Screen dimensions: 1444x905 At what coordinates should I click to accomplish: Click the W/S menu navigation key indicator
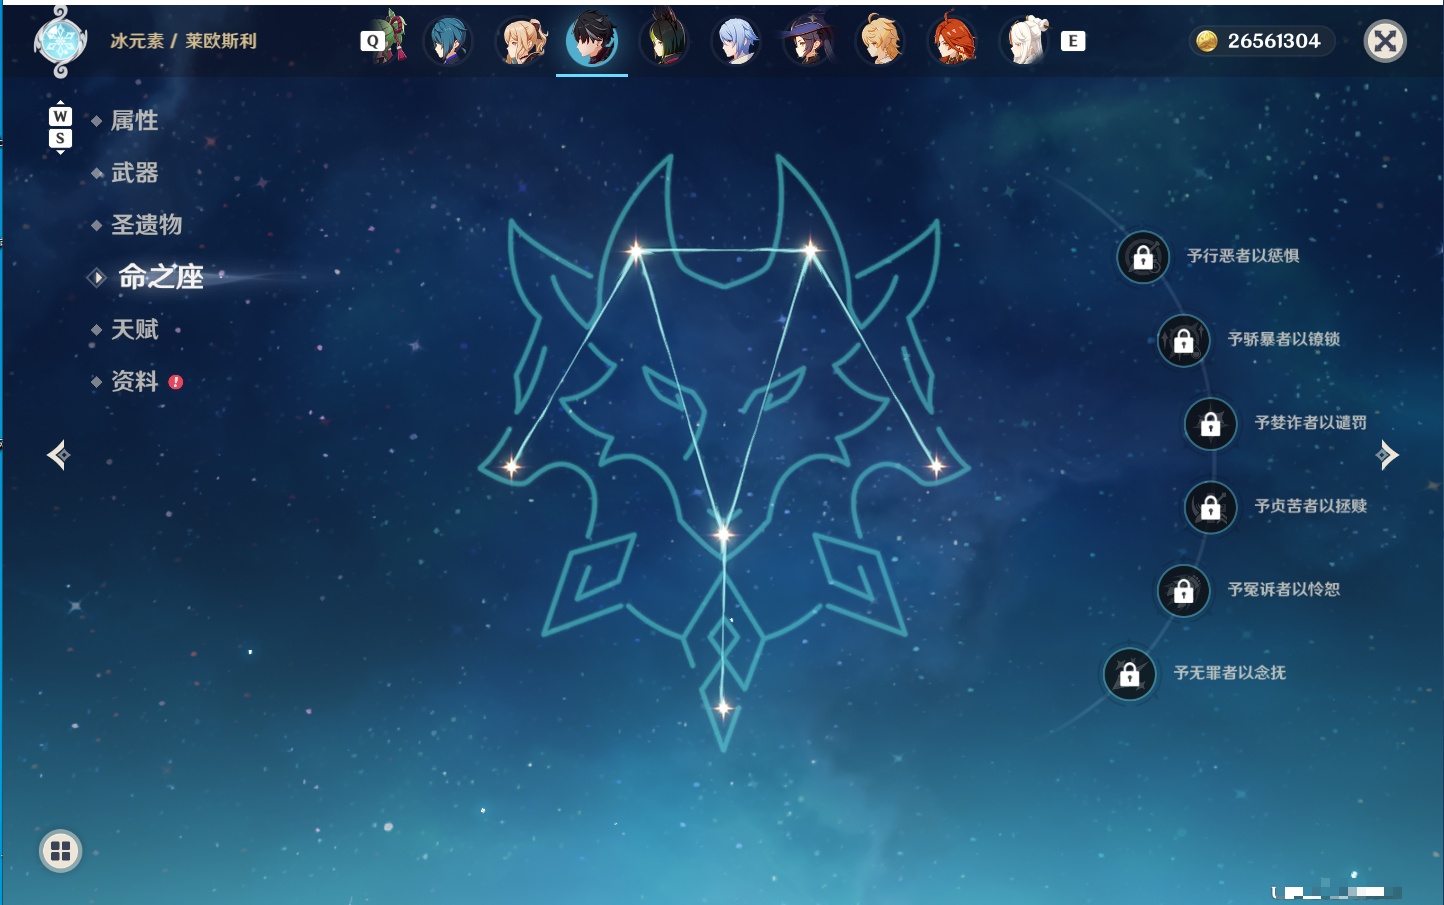(x=60, y=127)
